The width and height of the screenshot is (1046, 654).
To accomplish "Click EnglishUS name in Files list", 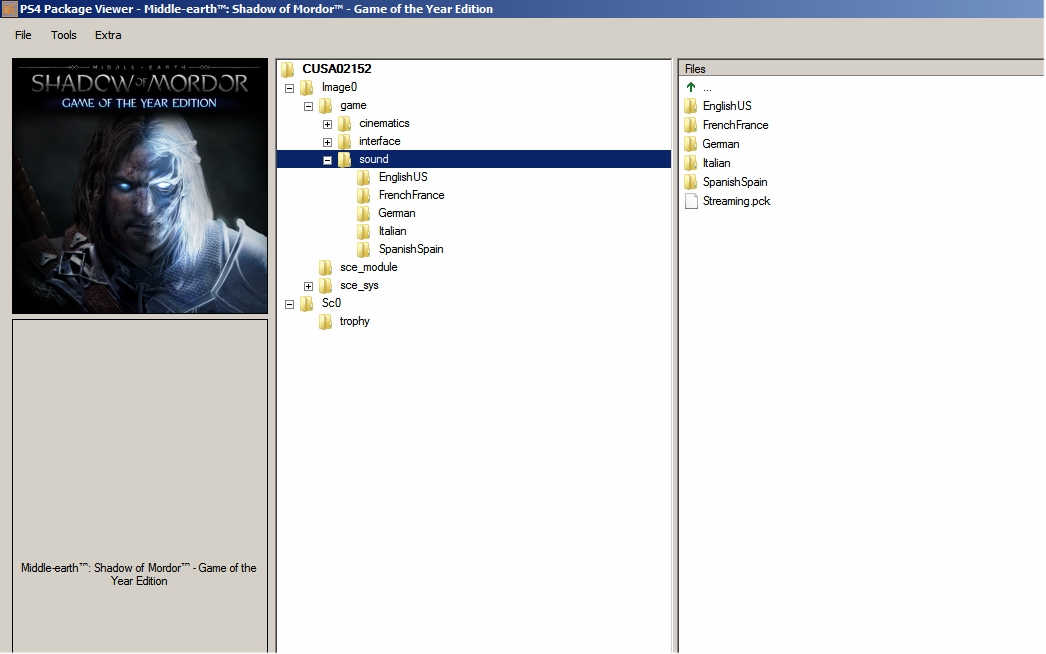I will click(x=727, y=106).
